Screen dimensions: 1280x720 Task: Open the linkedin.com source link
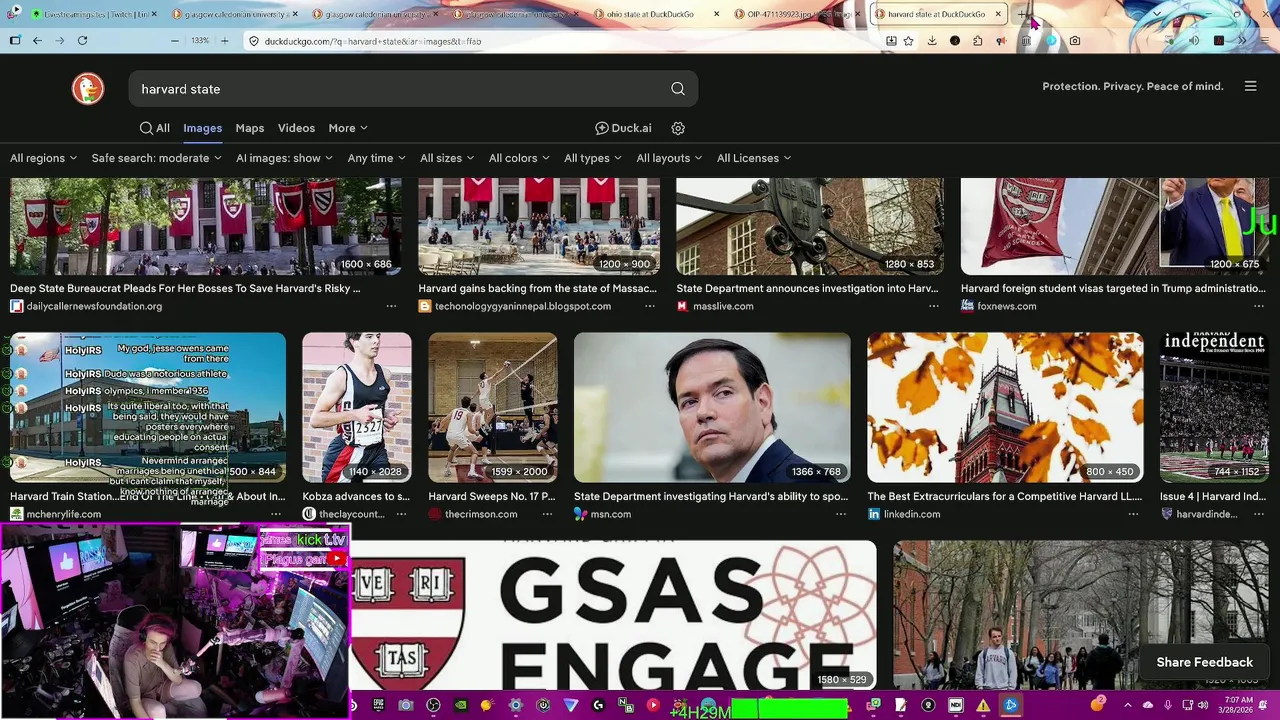(912, 514)
